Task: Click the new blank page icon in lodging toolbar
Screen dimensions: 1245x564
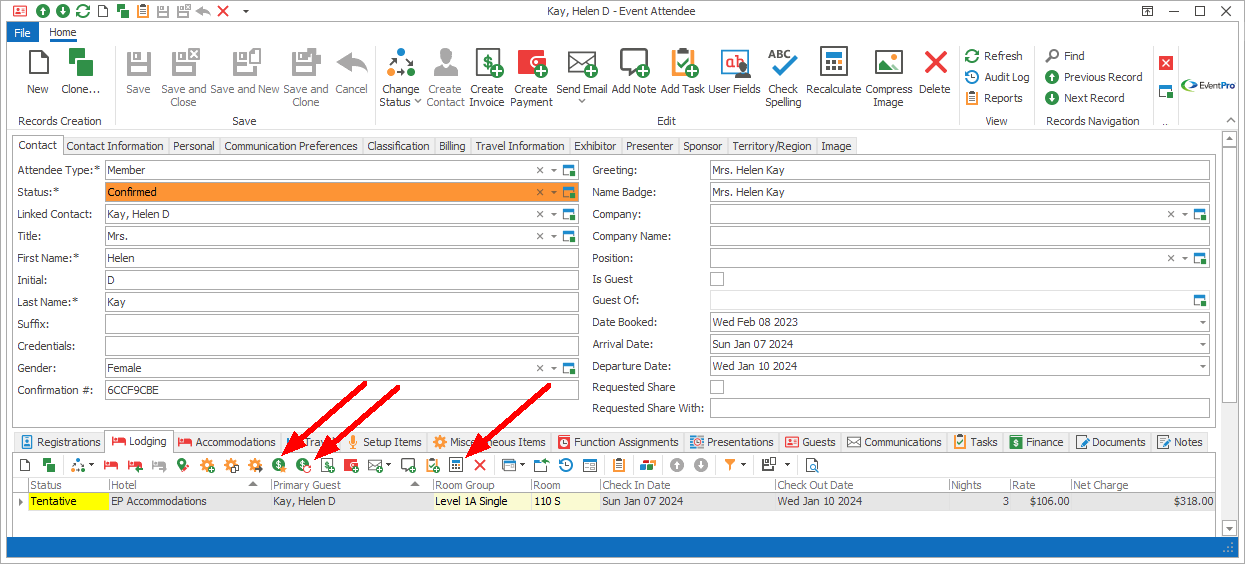Action: (x=25, y=465)
